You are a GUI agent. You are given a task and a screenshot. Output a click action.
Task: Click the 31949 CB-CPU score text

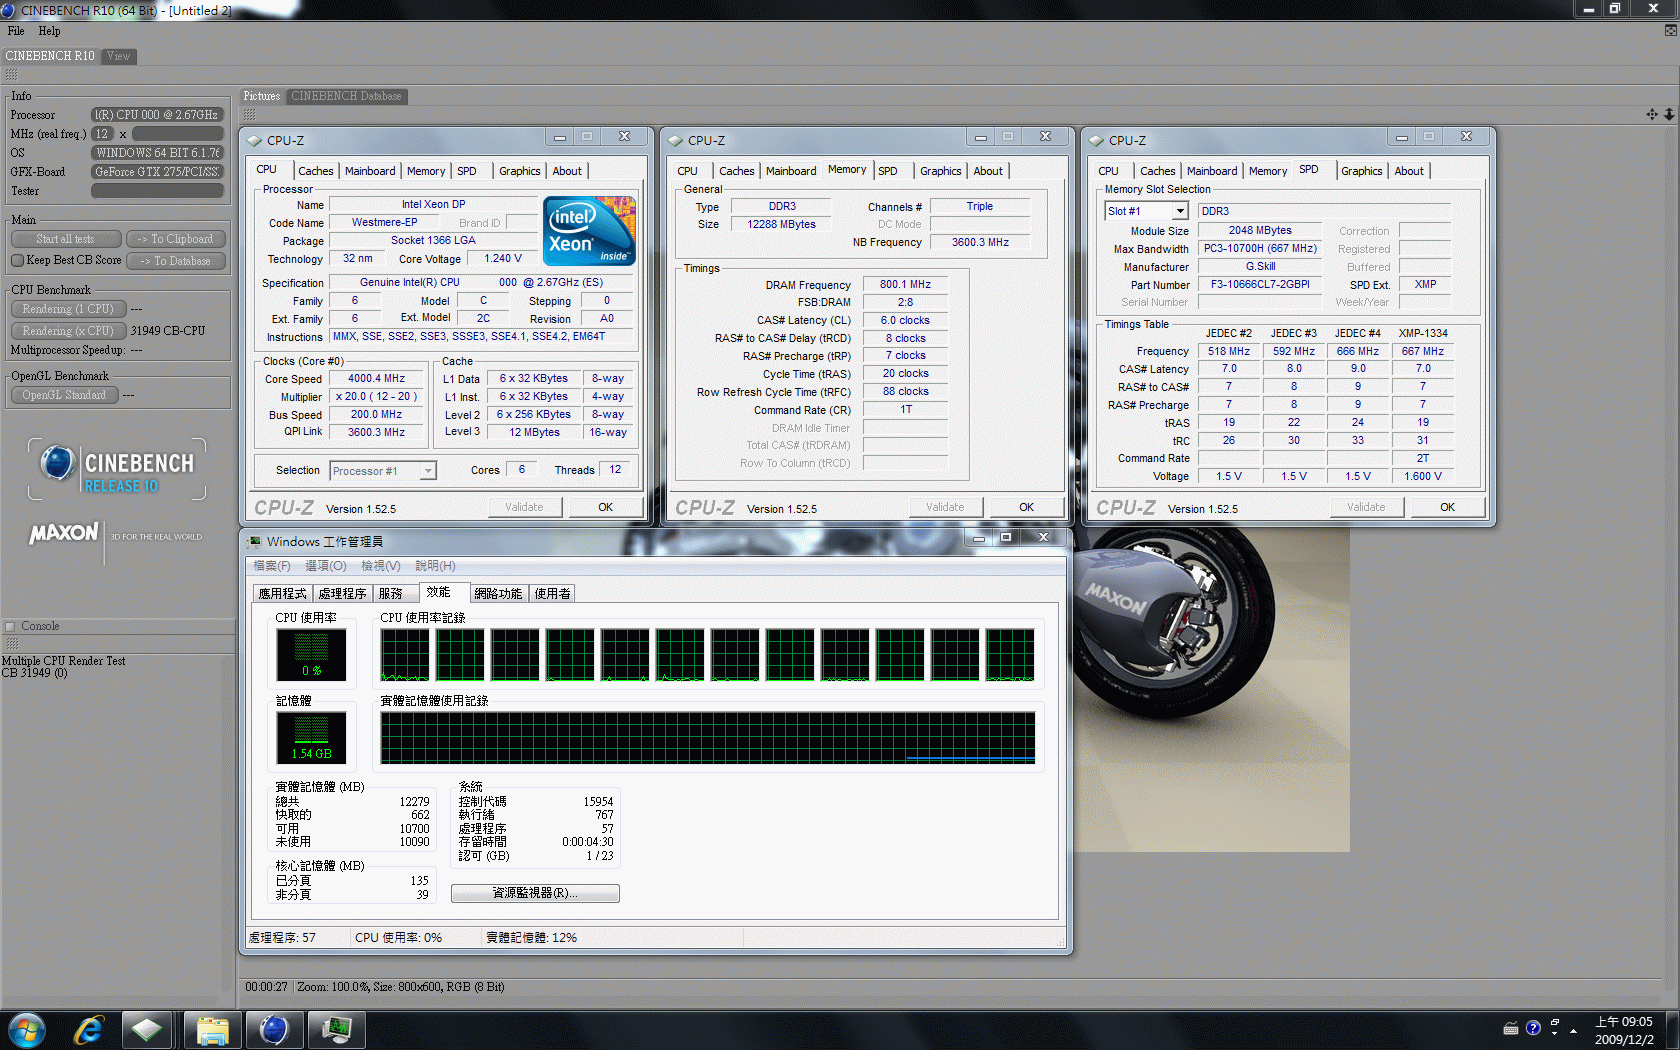168,331
